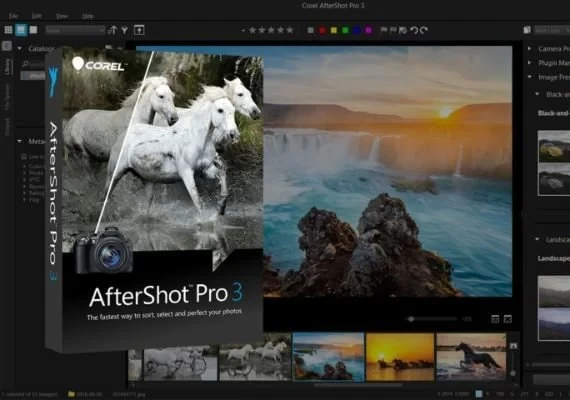This screenshot has height=400, width=570.
Task: Adjust the vertical thumbnail size slider
Action: point(513,364)
